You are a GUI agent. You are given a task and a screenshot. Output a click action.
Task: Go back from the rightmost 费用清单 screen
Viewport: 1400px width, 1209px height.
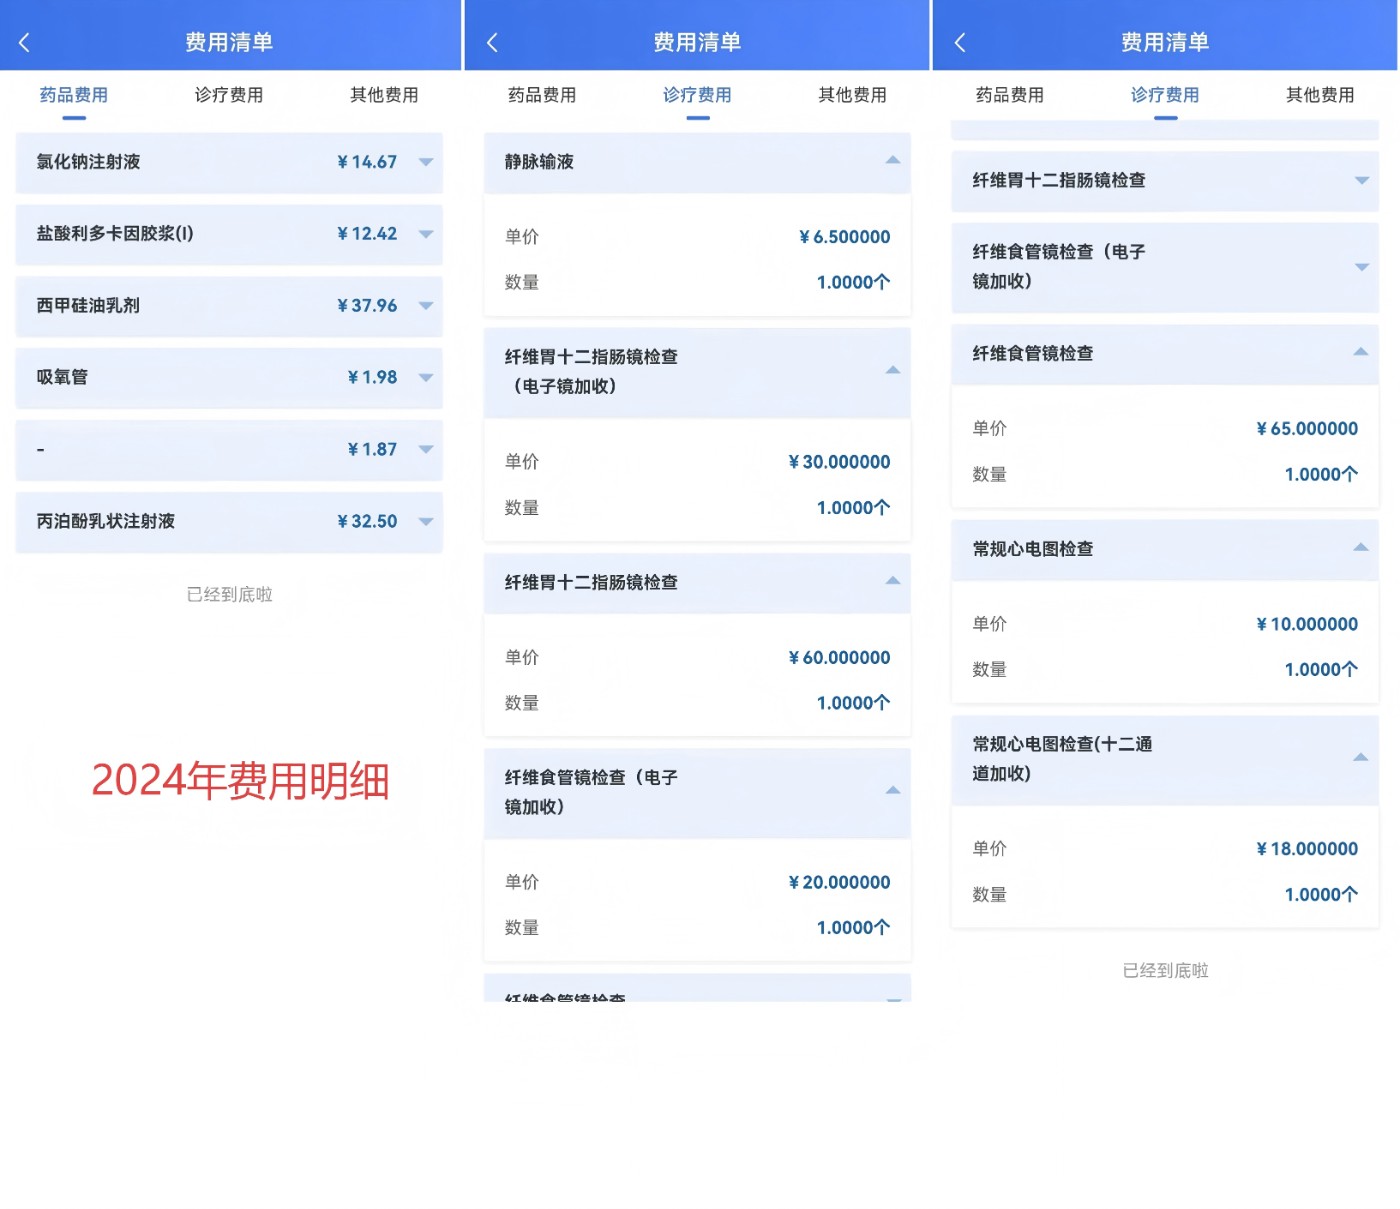pyautogui.click(x=960, y=42)
